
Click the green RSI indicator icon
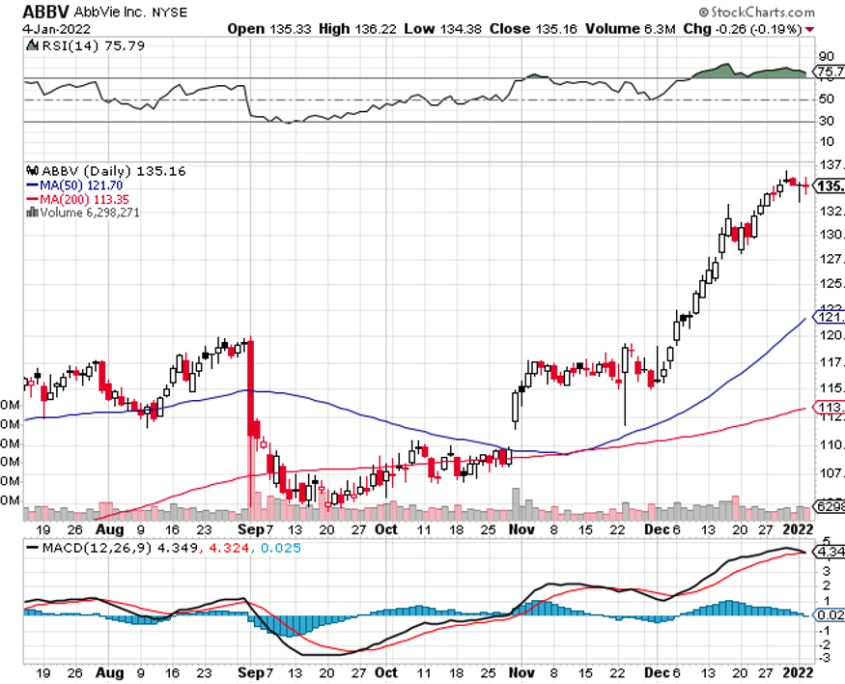tap(32, 45)
